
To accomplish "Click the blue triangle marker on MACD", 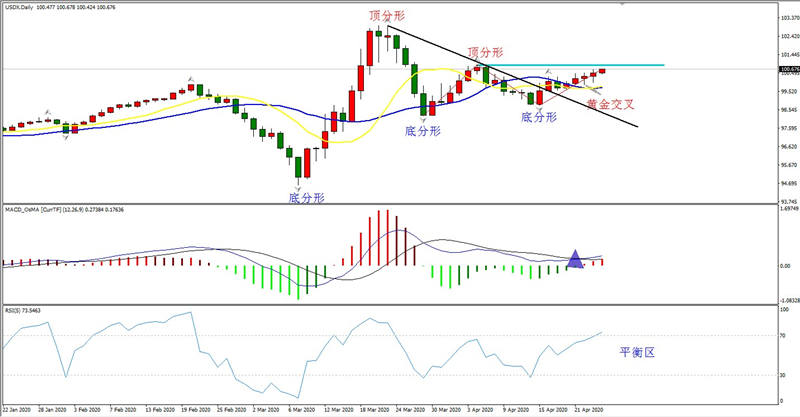I will pyautogui.click(x=575, y=259).
